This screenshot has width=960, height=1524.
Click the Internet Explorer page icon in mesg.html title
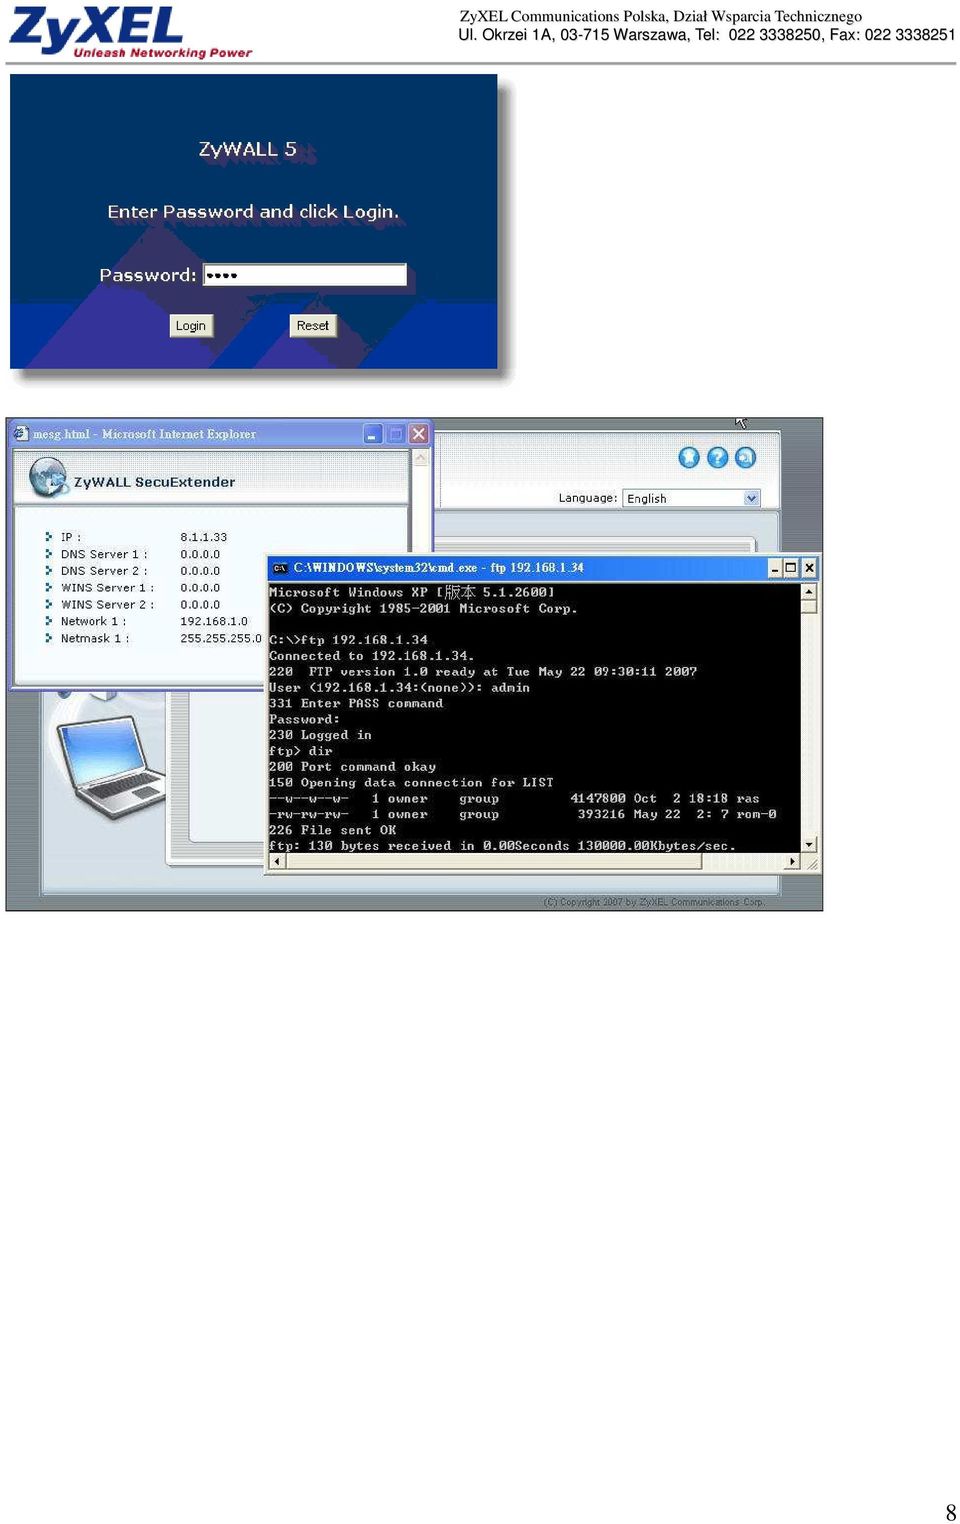point(21,433)
